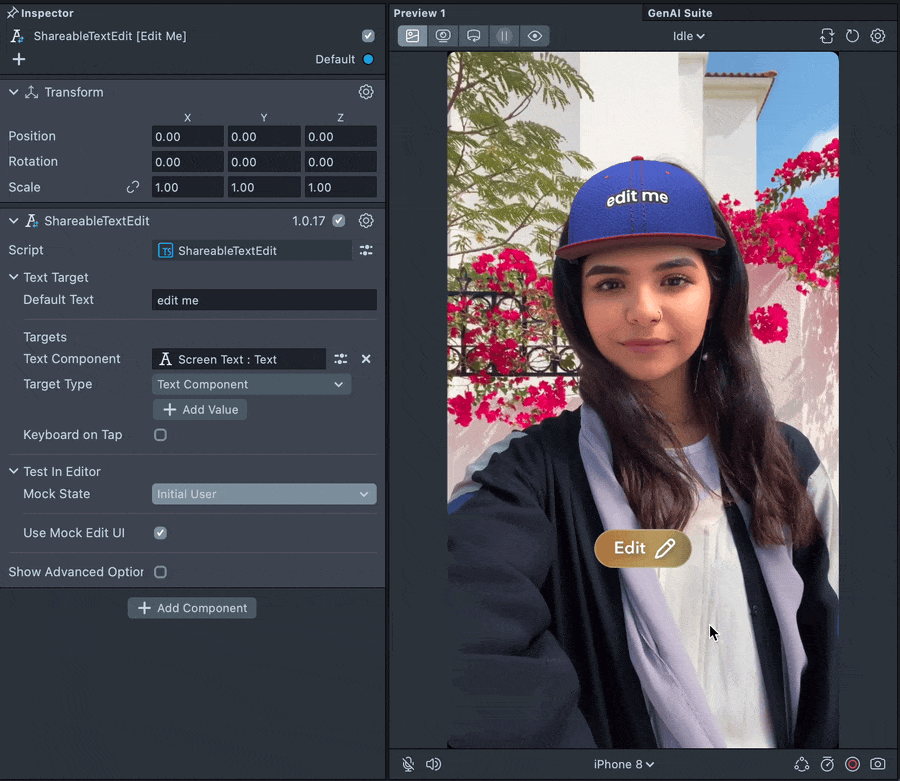Toggle the preview speaker audio icon
900x781 pixels.
point(433,764)
